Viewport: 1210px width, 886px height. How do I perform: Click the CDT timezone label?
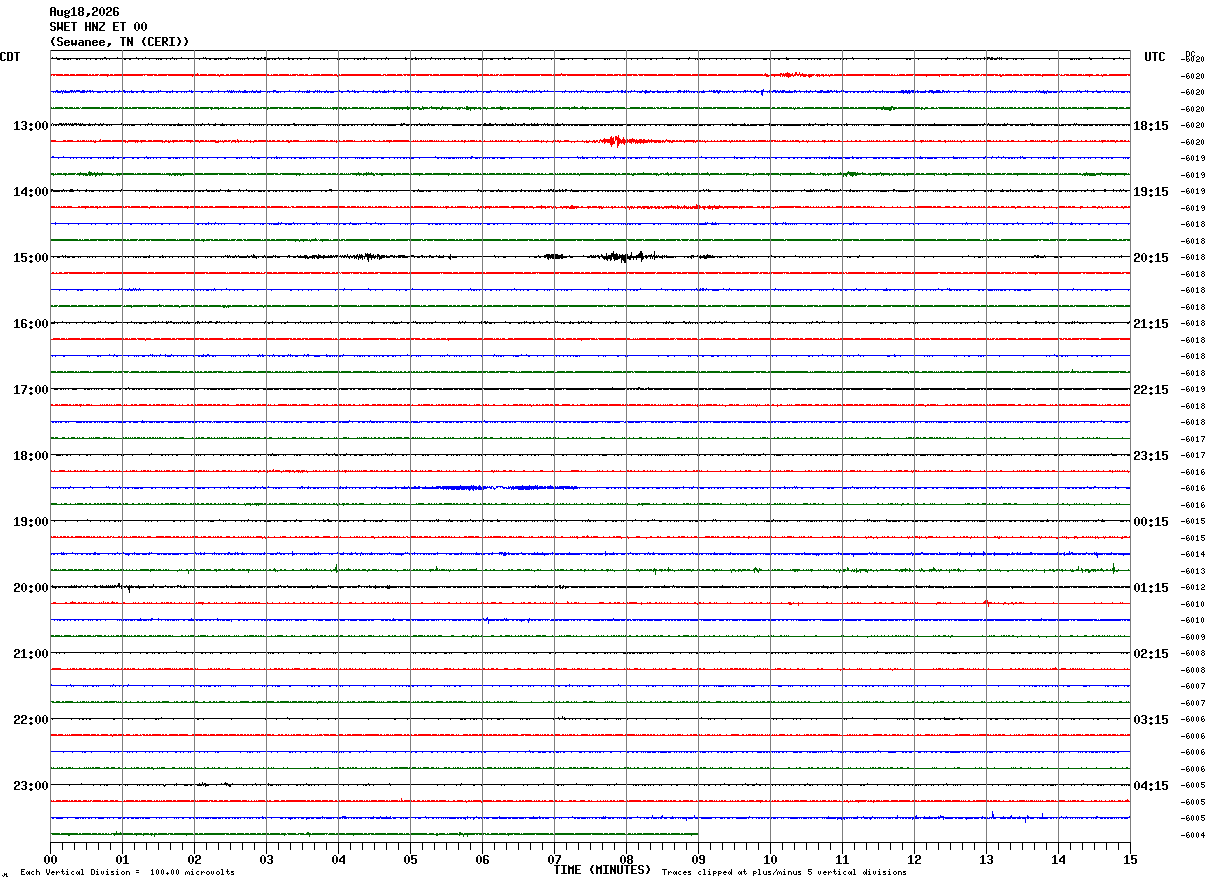coord(10,57)
